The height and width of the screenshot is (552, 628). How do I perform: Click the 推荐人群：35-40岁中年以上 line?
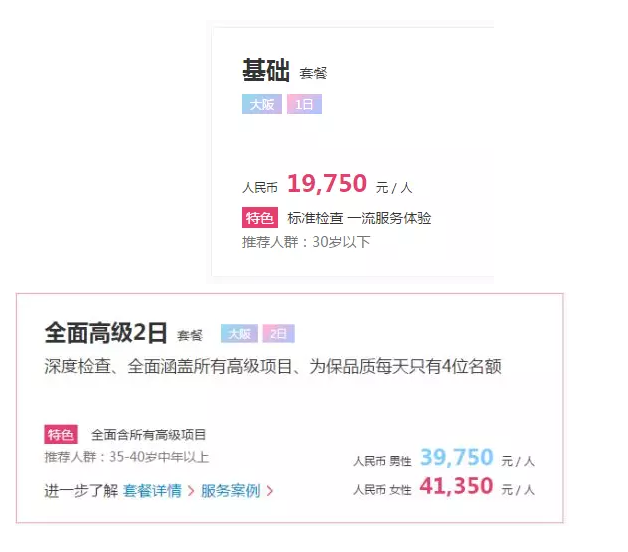126,457
